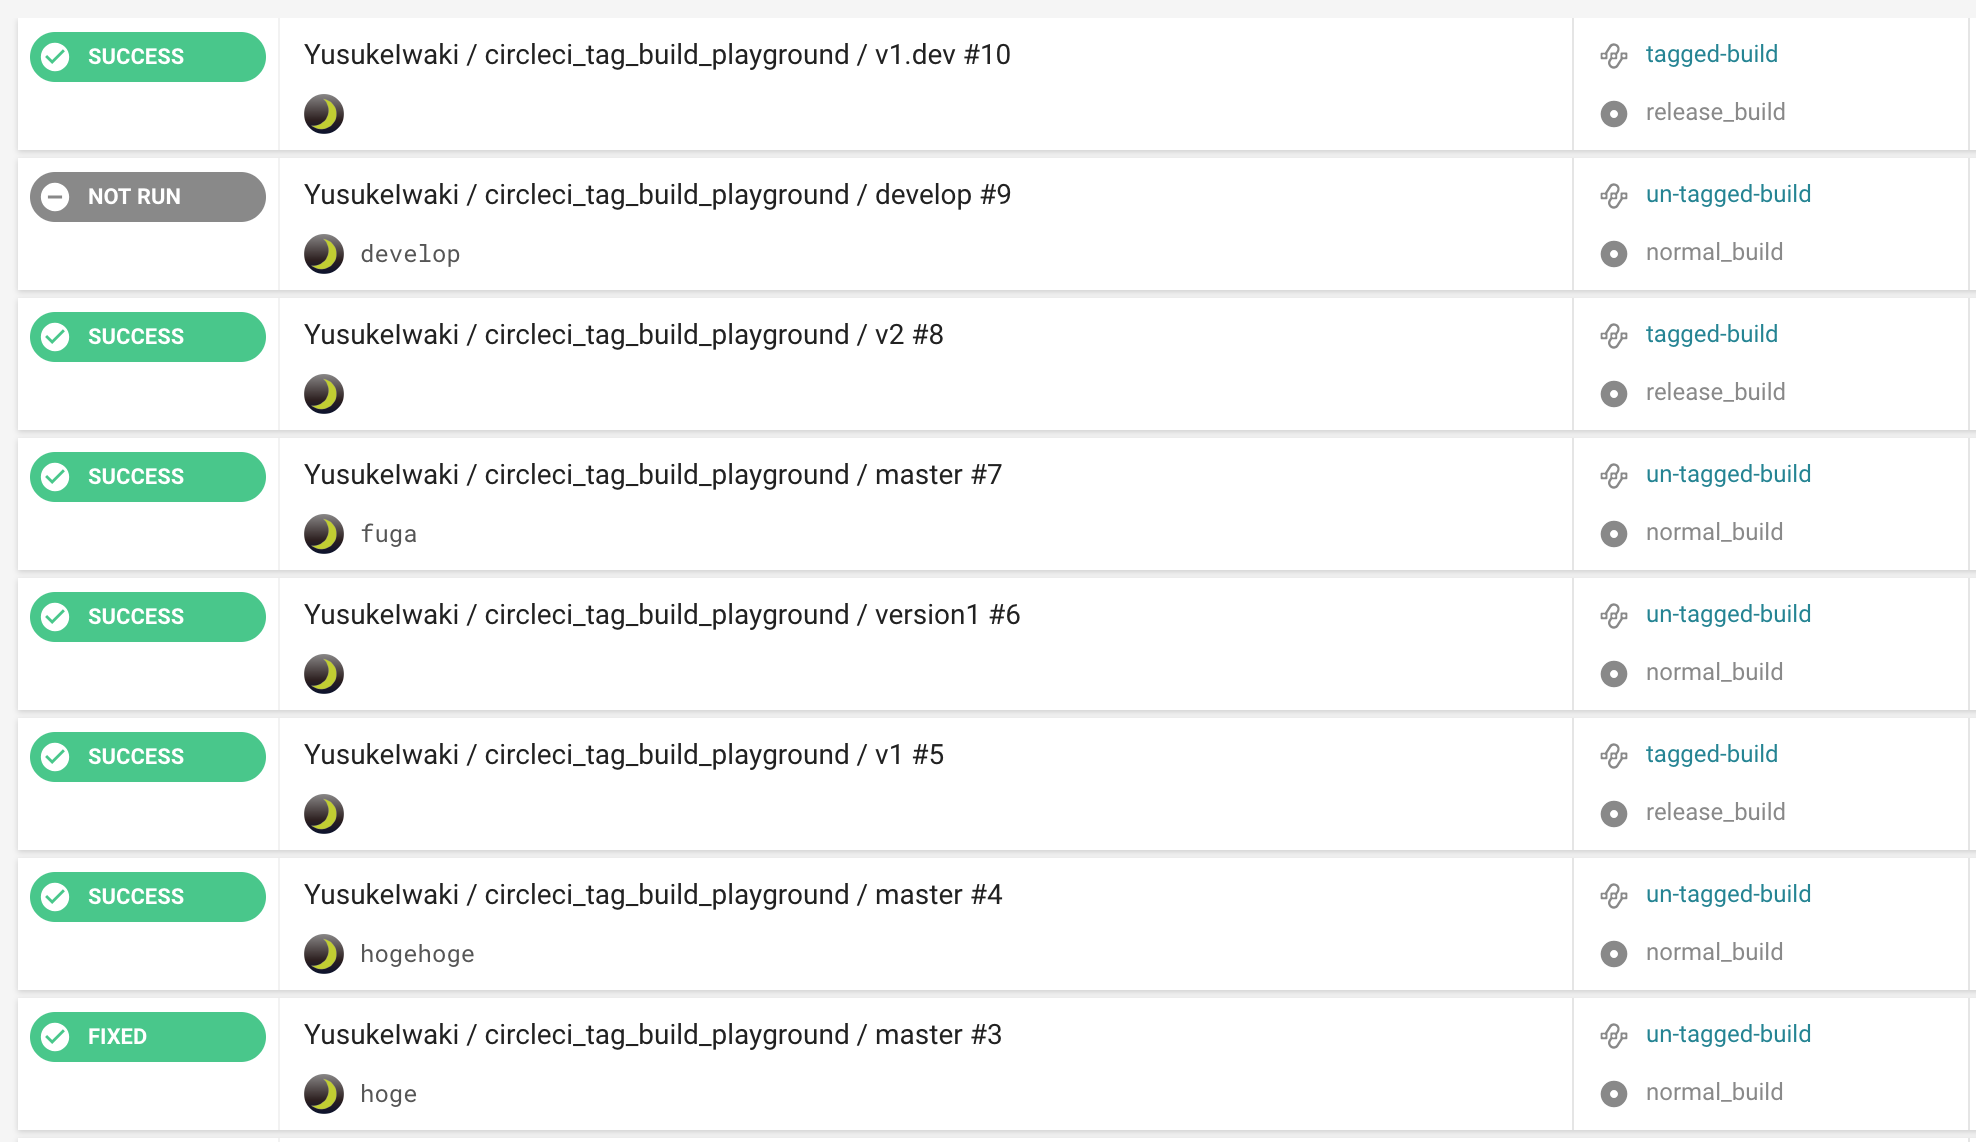
Task: Click the job icon beside normal_build #6
Action: coord(1614,673)
